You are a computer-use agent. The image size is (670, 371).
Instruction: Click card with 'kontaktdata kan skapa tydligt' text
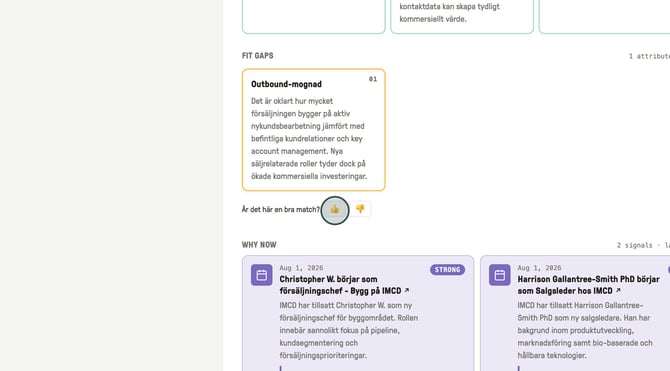[462, 16]
